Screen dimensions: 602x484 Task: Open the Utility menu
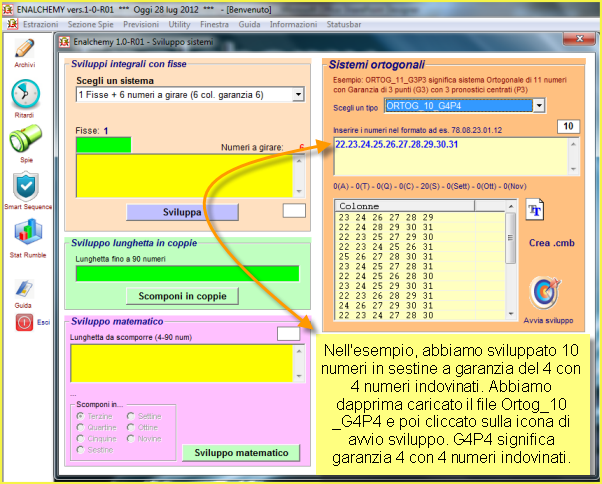coord(179,22)
